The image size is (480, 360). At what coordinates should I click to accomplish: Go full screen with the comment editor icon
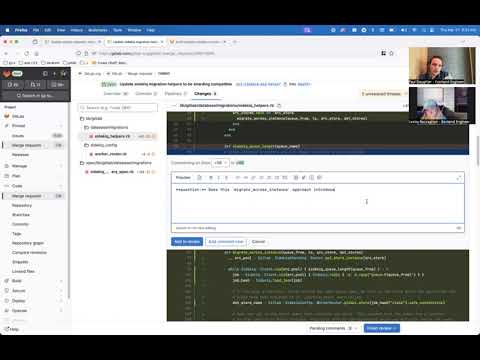point(459,178)
